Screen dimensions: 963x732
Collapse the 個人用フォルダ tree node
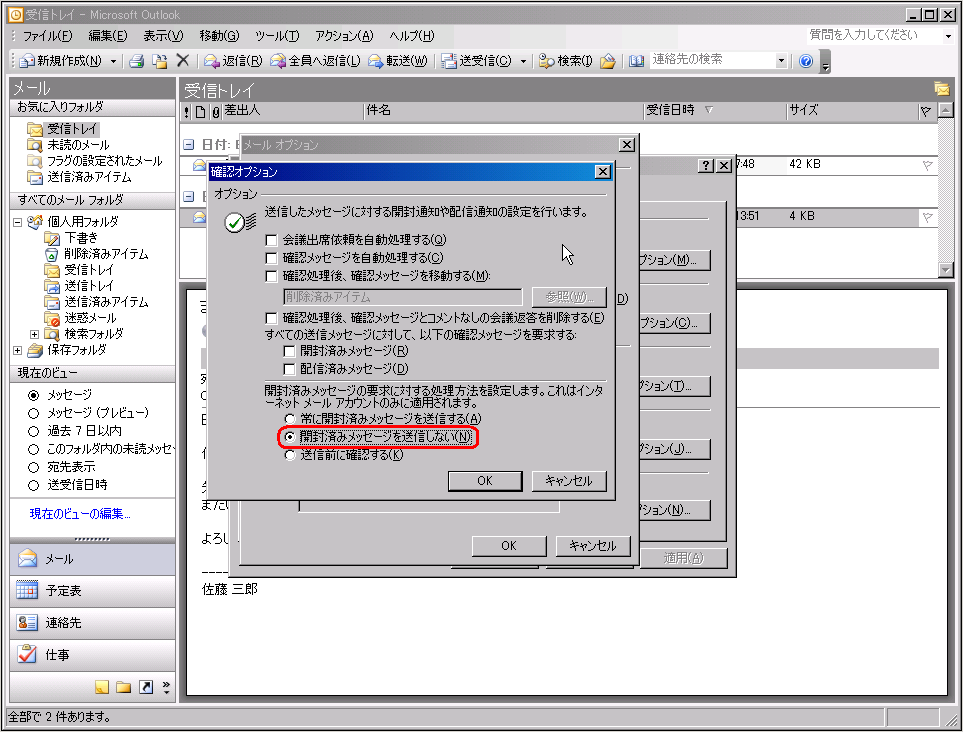[17, 222]
